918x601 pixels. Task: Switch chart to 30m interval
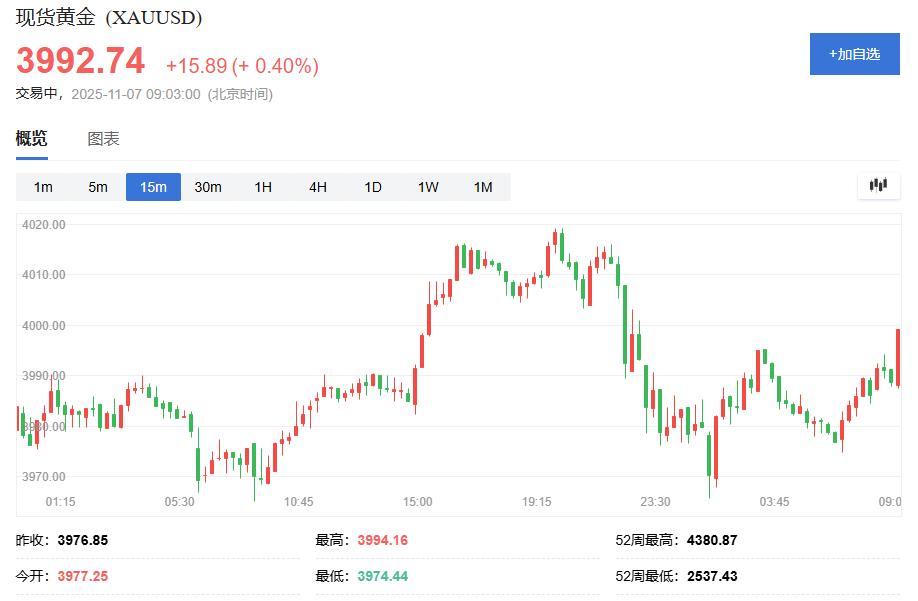(208, 187)
